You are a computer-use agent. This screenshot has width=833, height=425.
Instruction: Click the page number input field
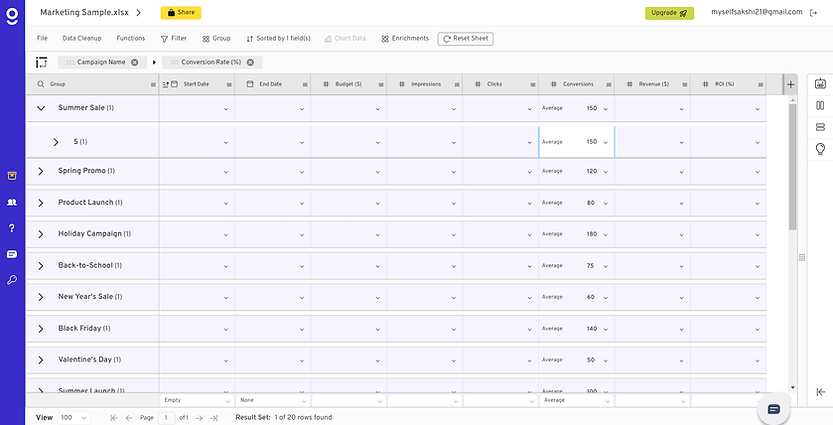[168, 417]
